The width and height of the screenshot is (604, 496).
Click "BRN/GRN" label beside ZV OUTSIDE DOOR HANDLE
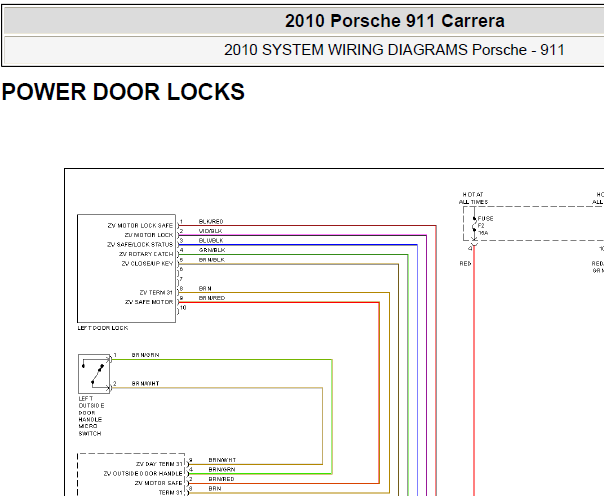pos(222,470)
